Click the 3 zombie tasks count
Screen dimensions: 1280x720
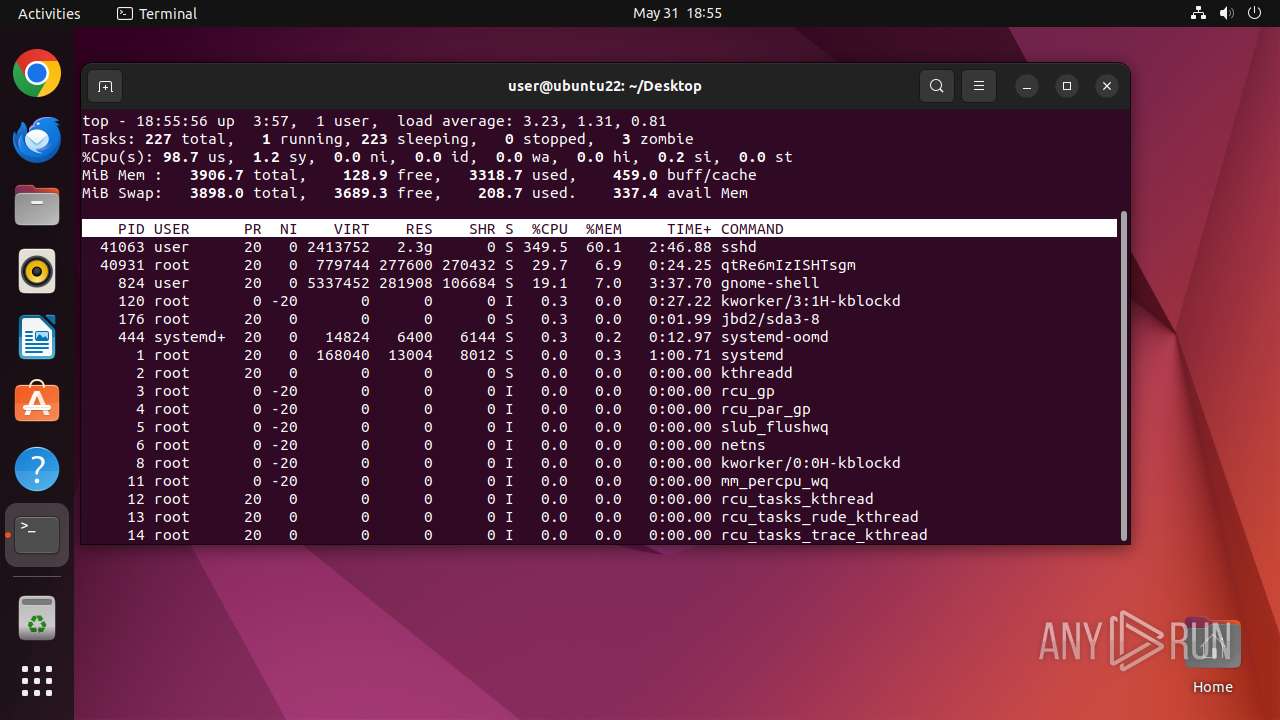coord(658,139)
